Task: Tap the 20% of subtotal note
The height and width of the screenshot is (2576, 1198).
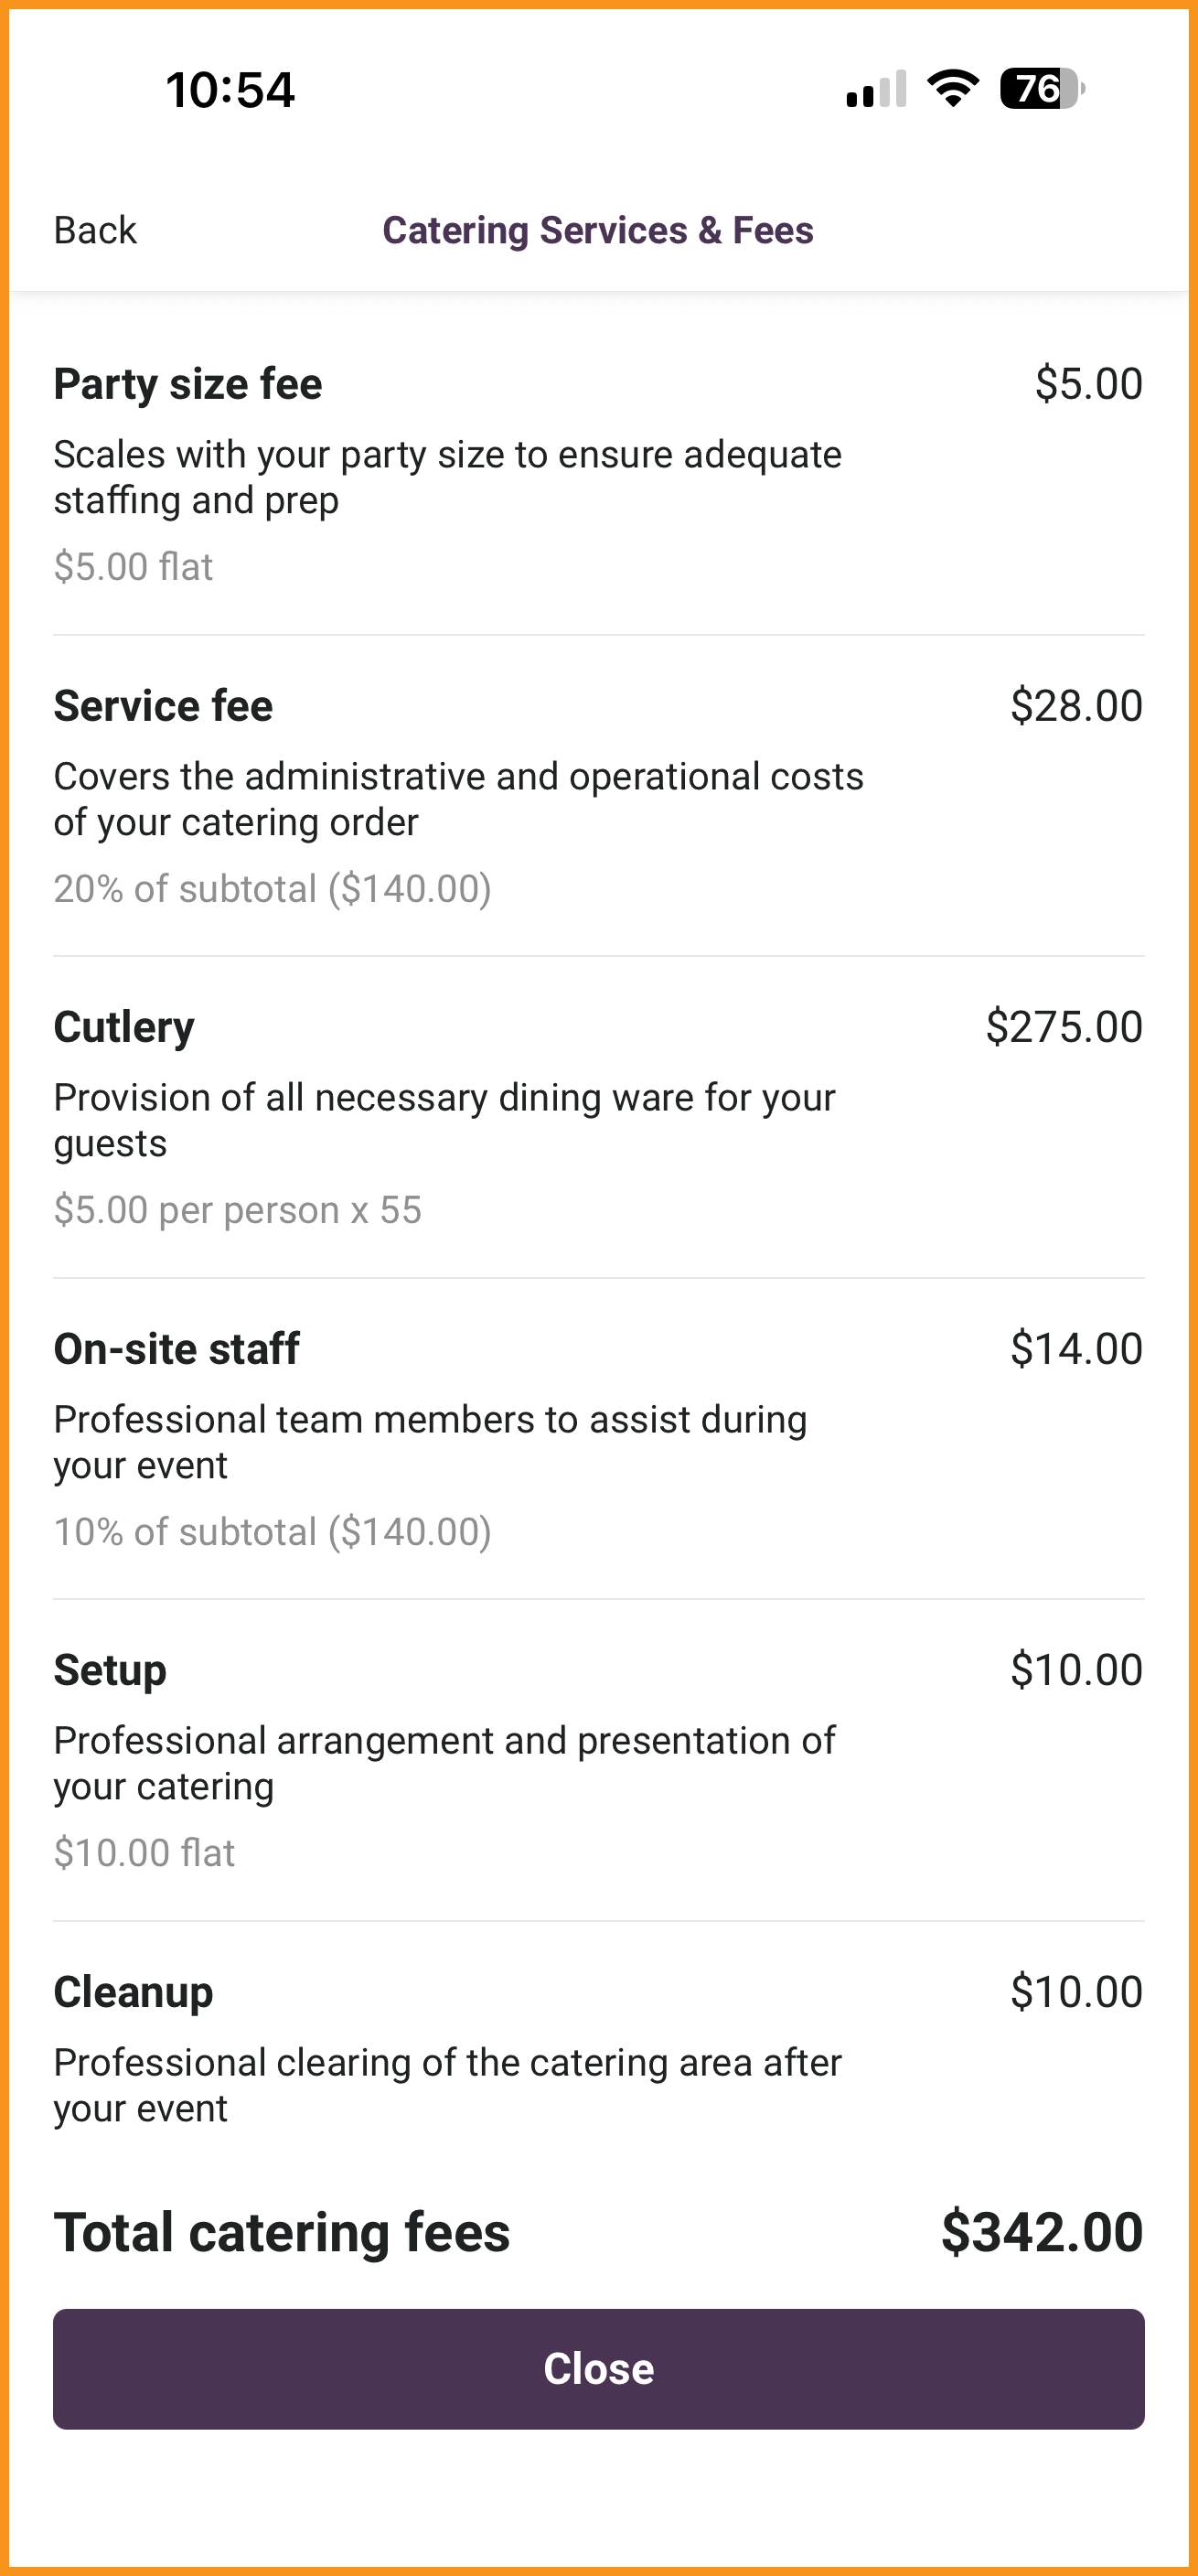Action: click(272, 889)
